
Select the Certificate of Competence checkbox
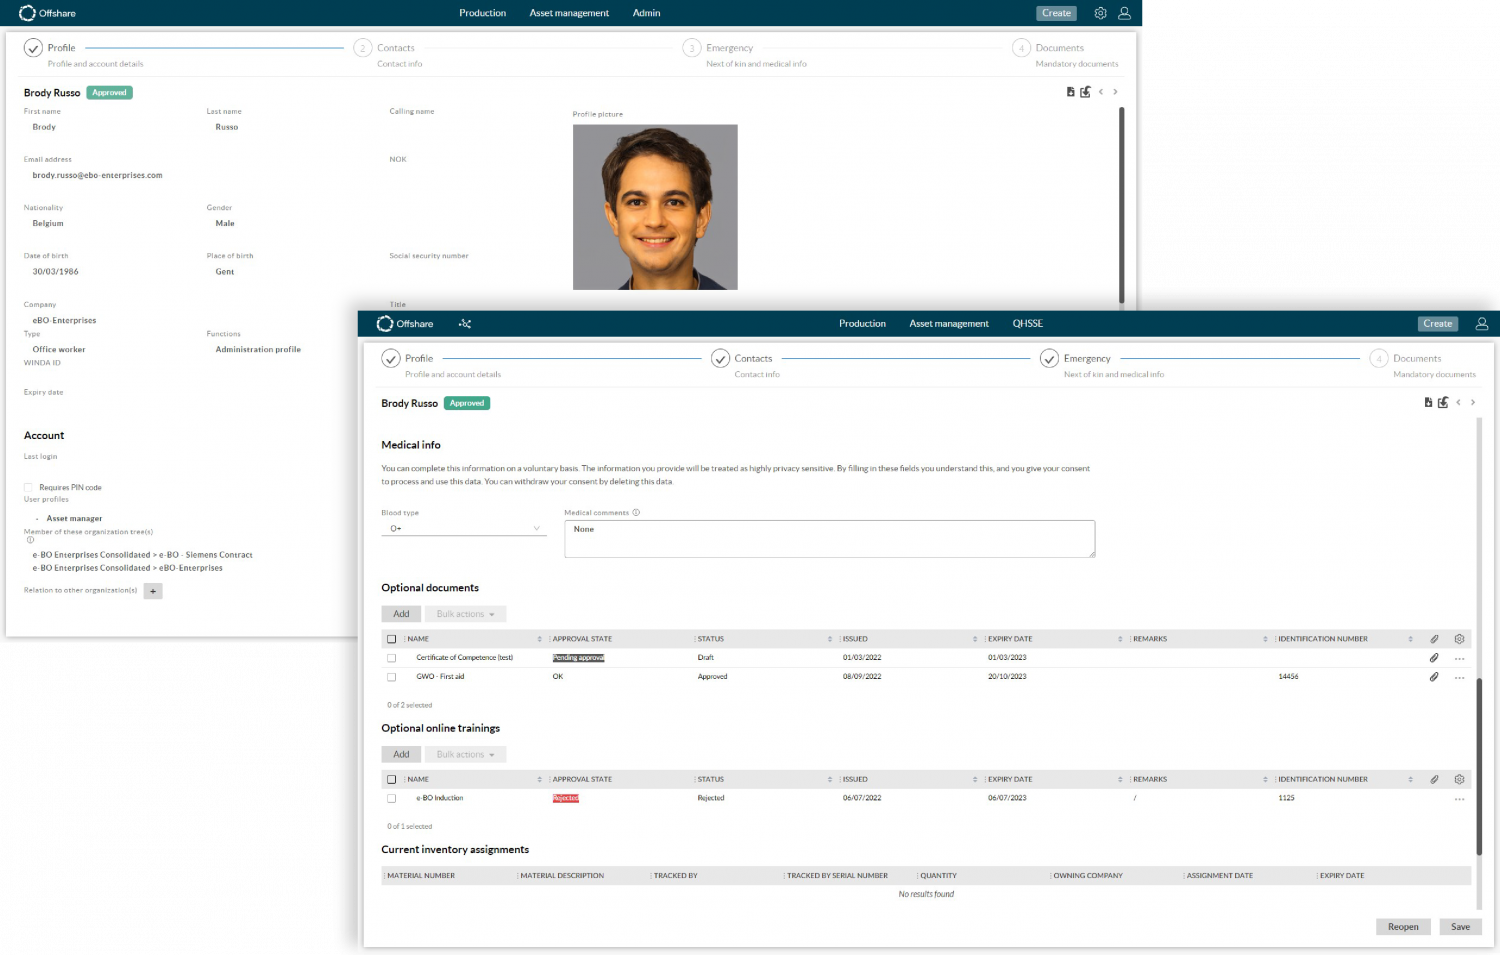391,658
